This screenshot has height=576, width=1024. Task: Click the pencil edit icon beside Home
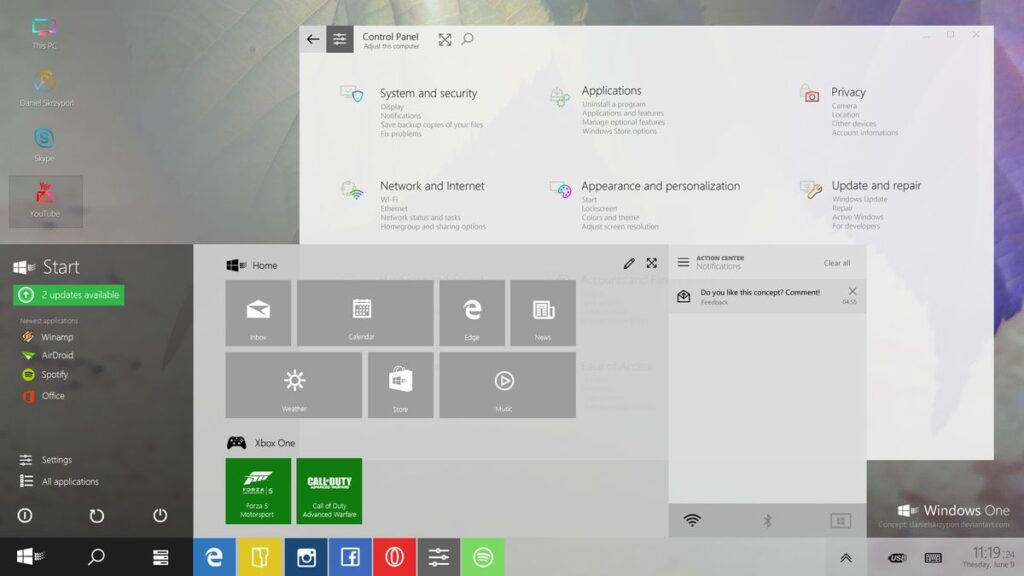pos(629,264)
